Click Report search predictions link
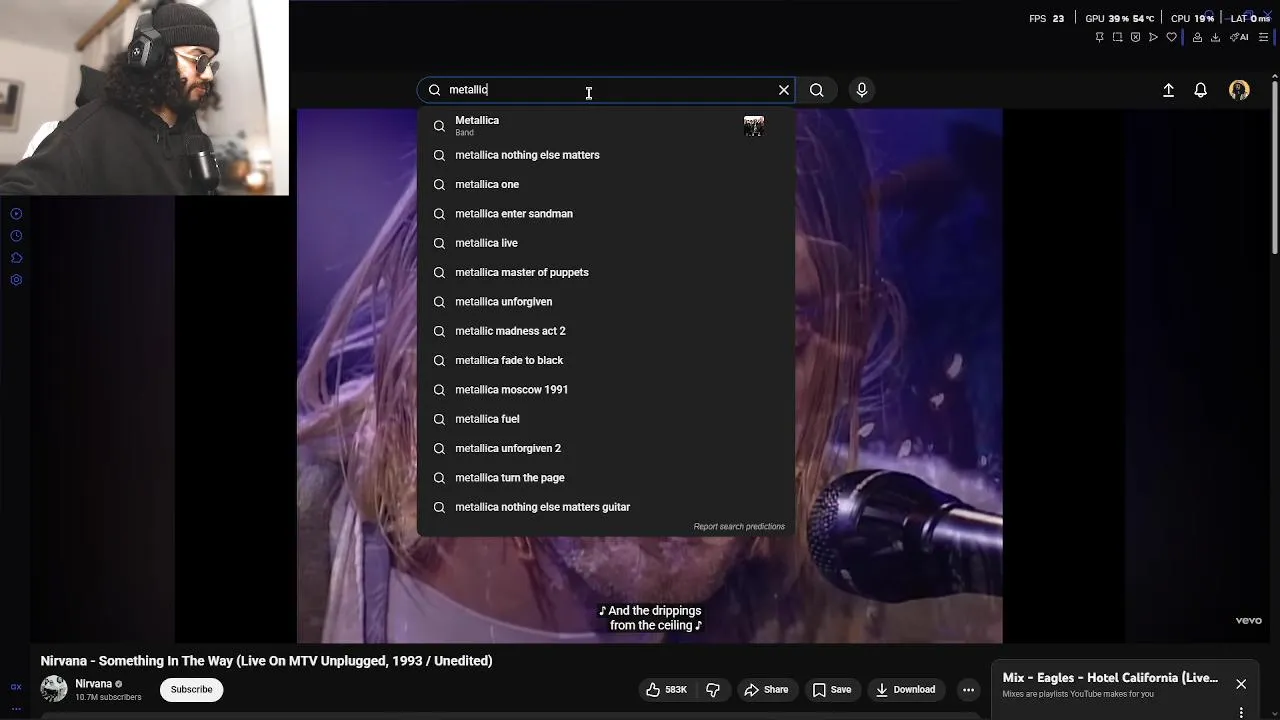The width and height of the screenshot is (1280, 720). pos(739,527)
